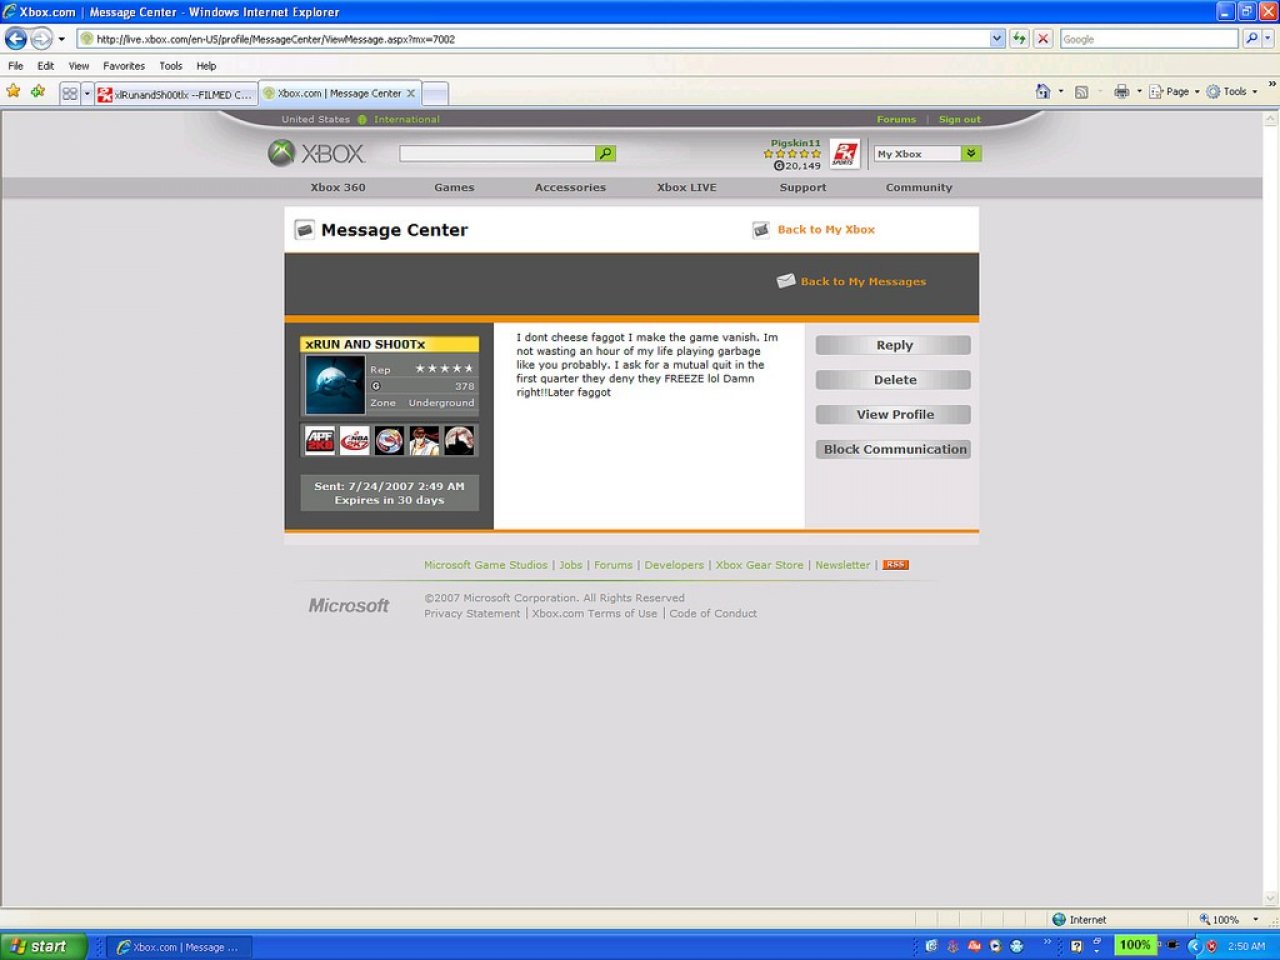Image resolution: width=1280 pixels, height=960 pixels.
Task: Open Favorites Center star icon
Action: [x=13, y=91]
